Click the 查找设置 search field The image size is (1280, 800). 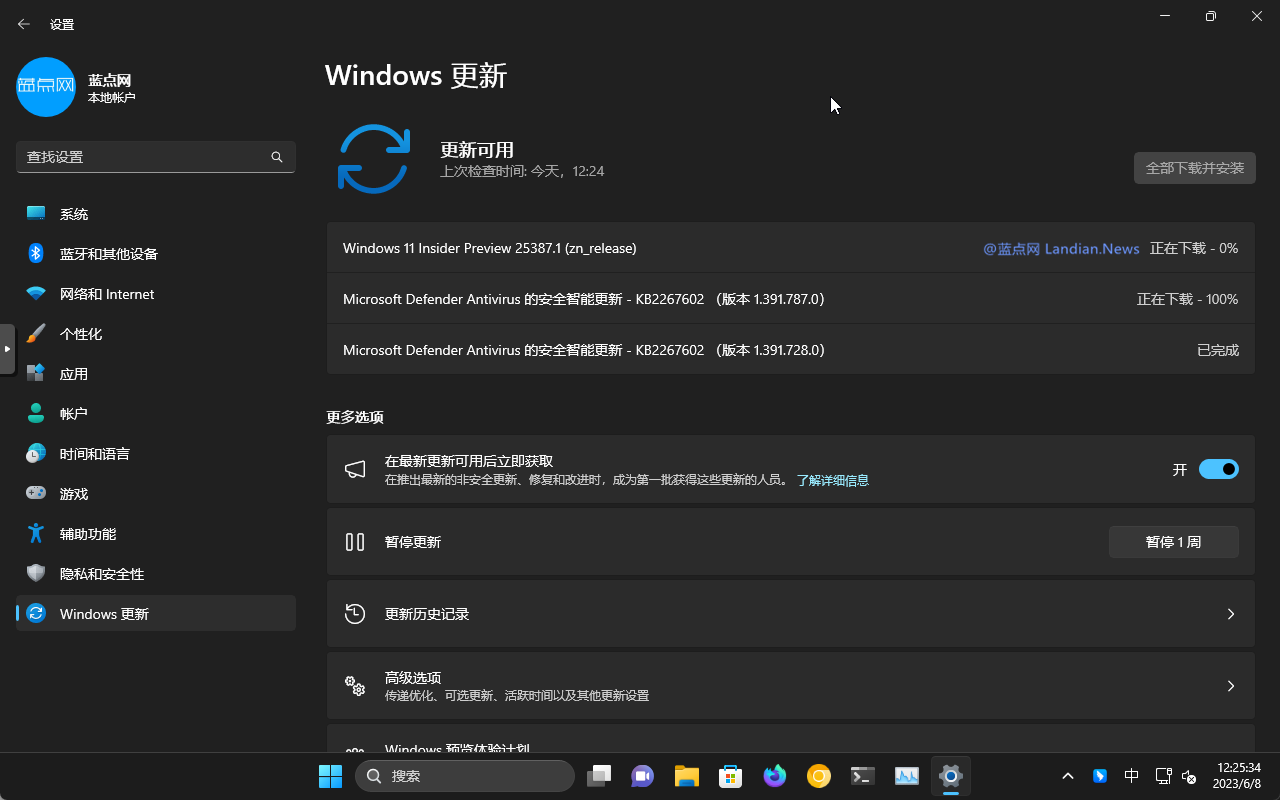pyautogui.click(x=156, y=157)
